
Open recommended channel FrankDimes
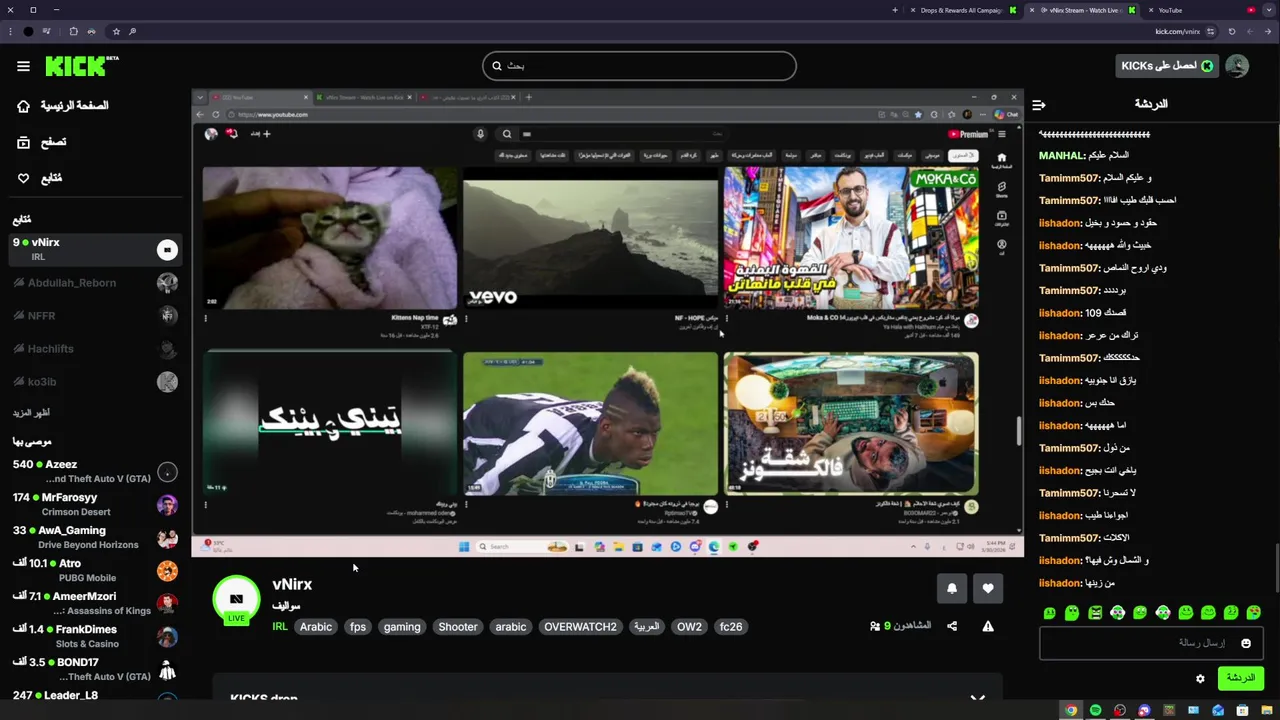tap(95, 636)
